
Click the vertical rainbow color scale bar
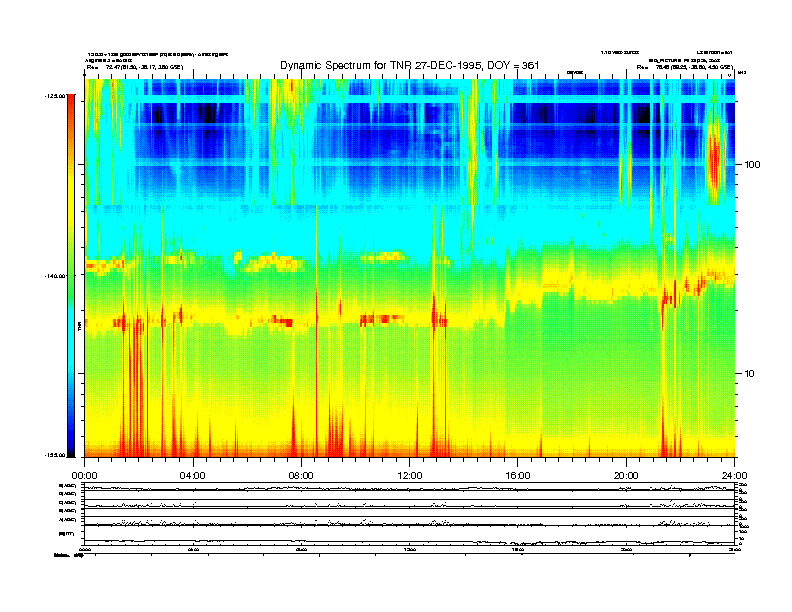click(71, 275)
